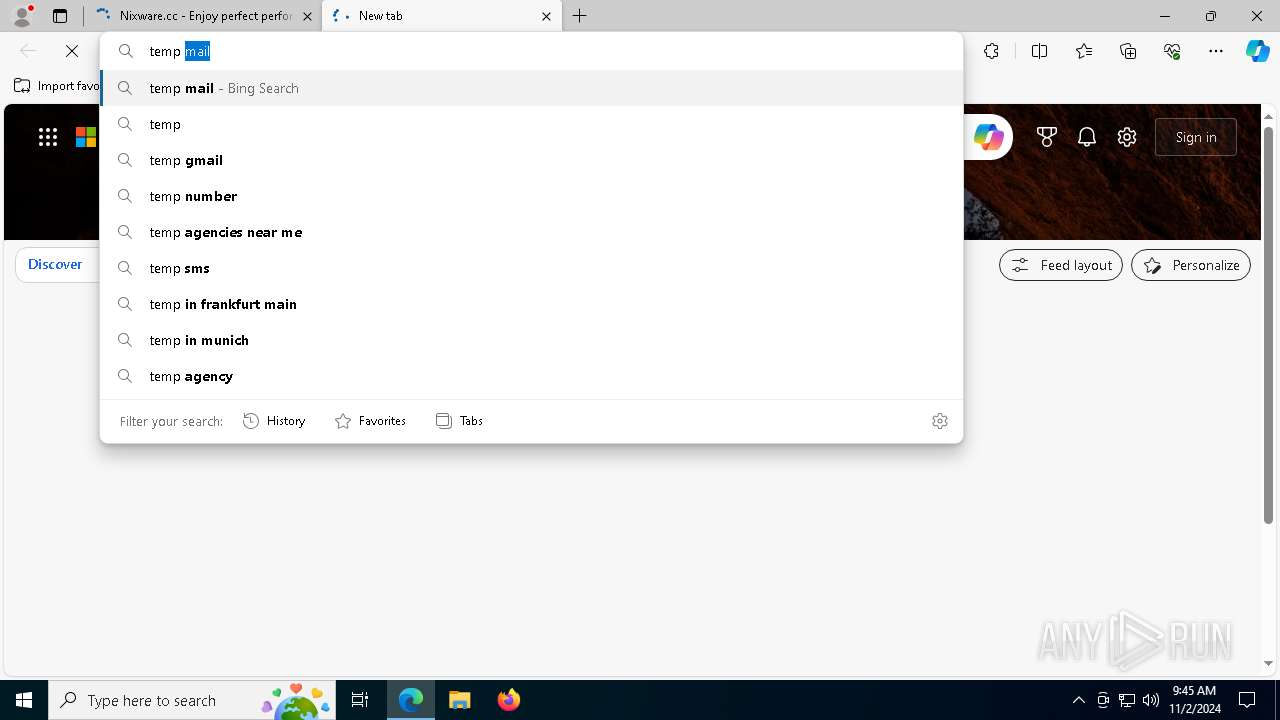Open the Collections toolbar icon

(1128, 51)
